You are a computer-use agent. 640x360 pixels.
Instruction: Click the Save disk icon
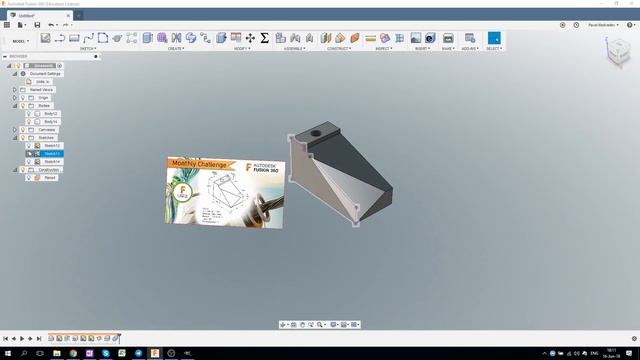[x=37, y=25]
